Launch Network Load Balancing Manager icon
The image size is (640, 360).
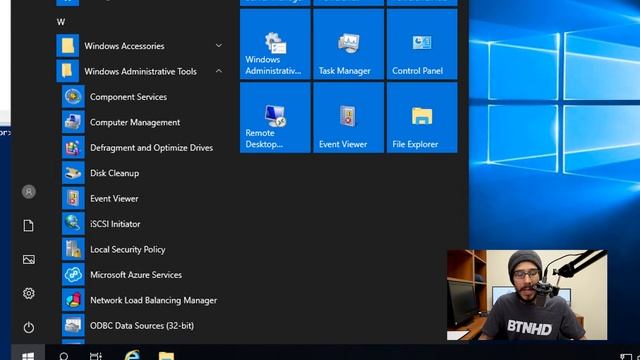pyautogui.click(x=73, y=300)
